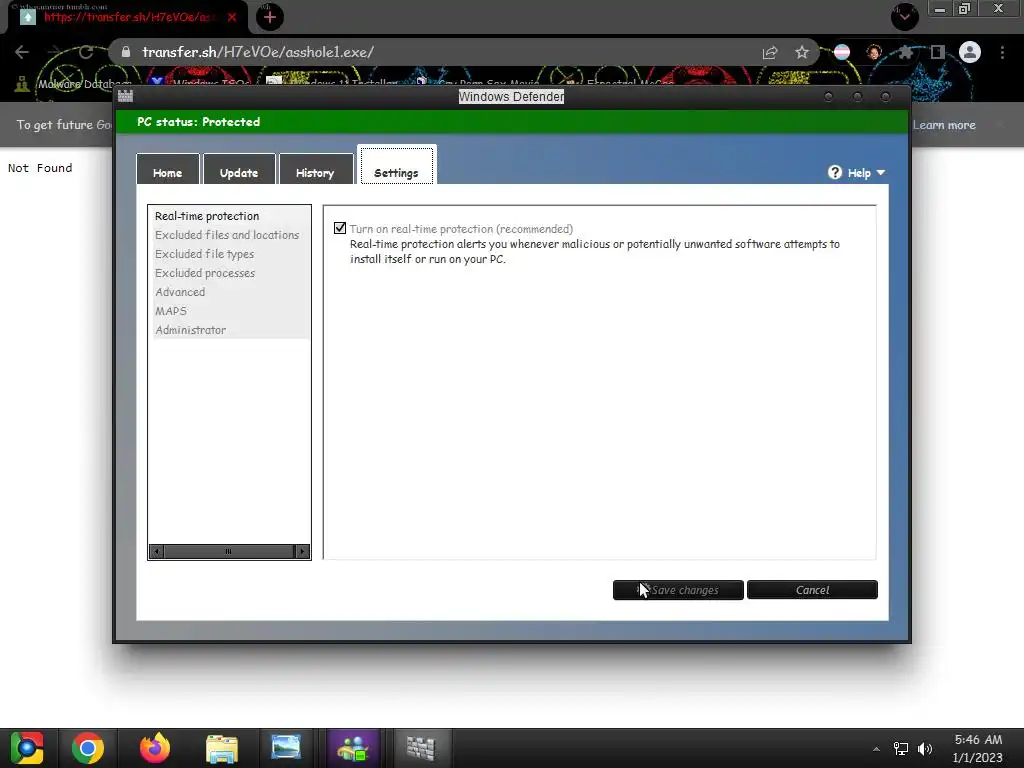
Task: Click the share page icon in address bar
Action: point(770,53)
